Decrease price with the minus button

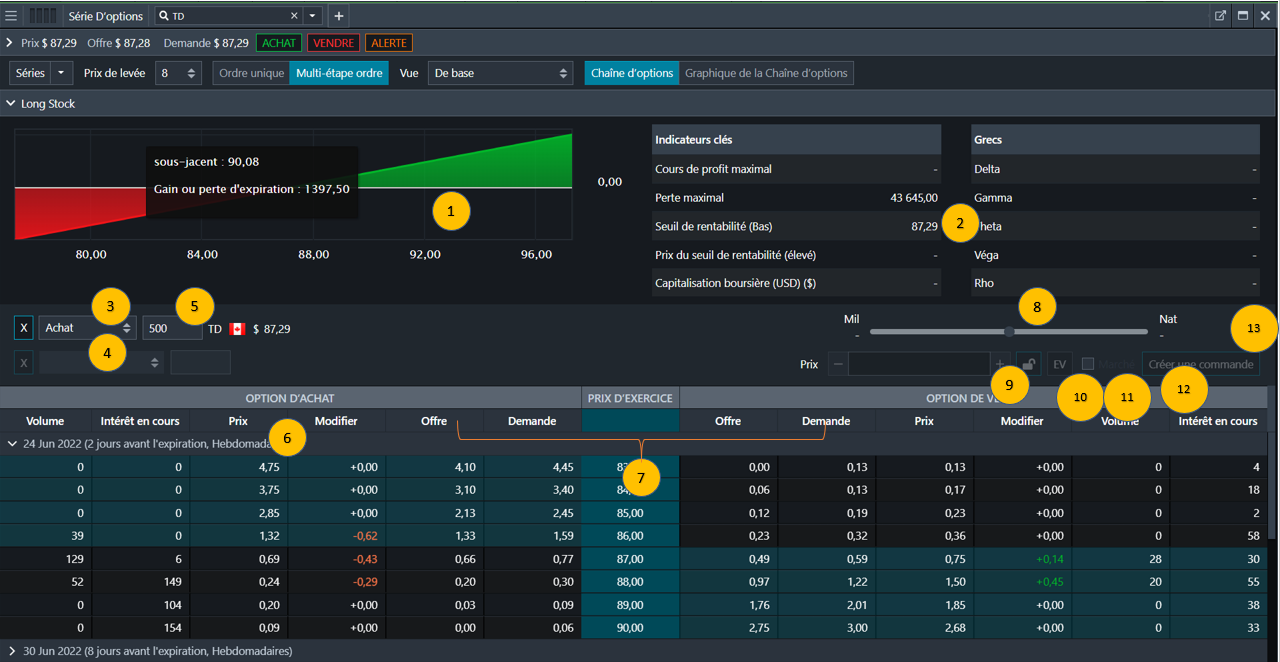(x=837, y=365)
